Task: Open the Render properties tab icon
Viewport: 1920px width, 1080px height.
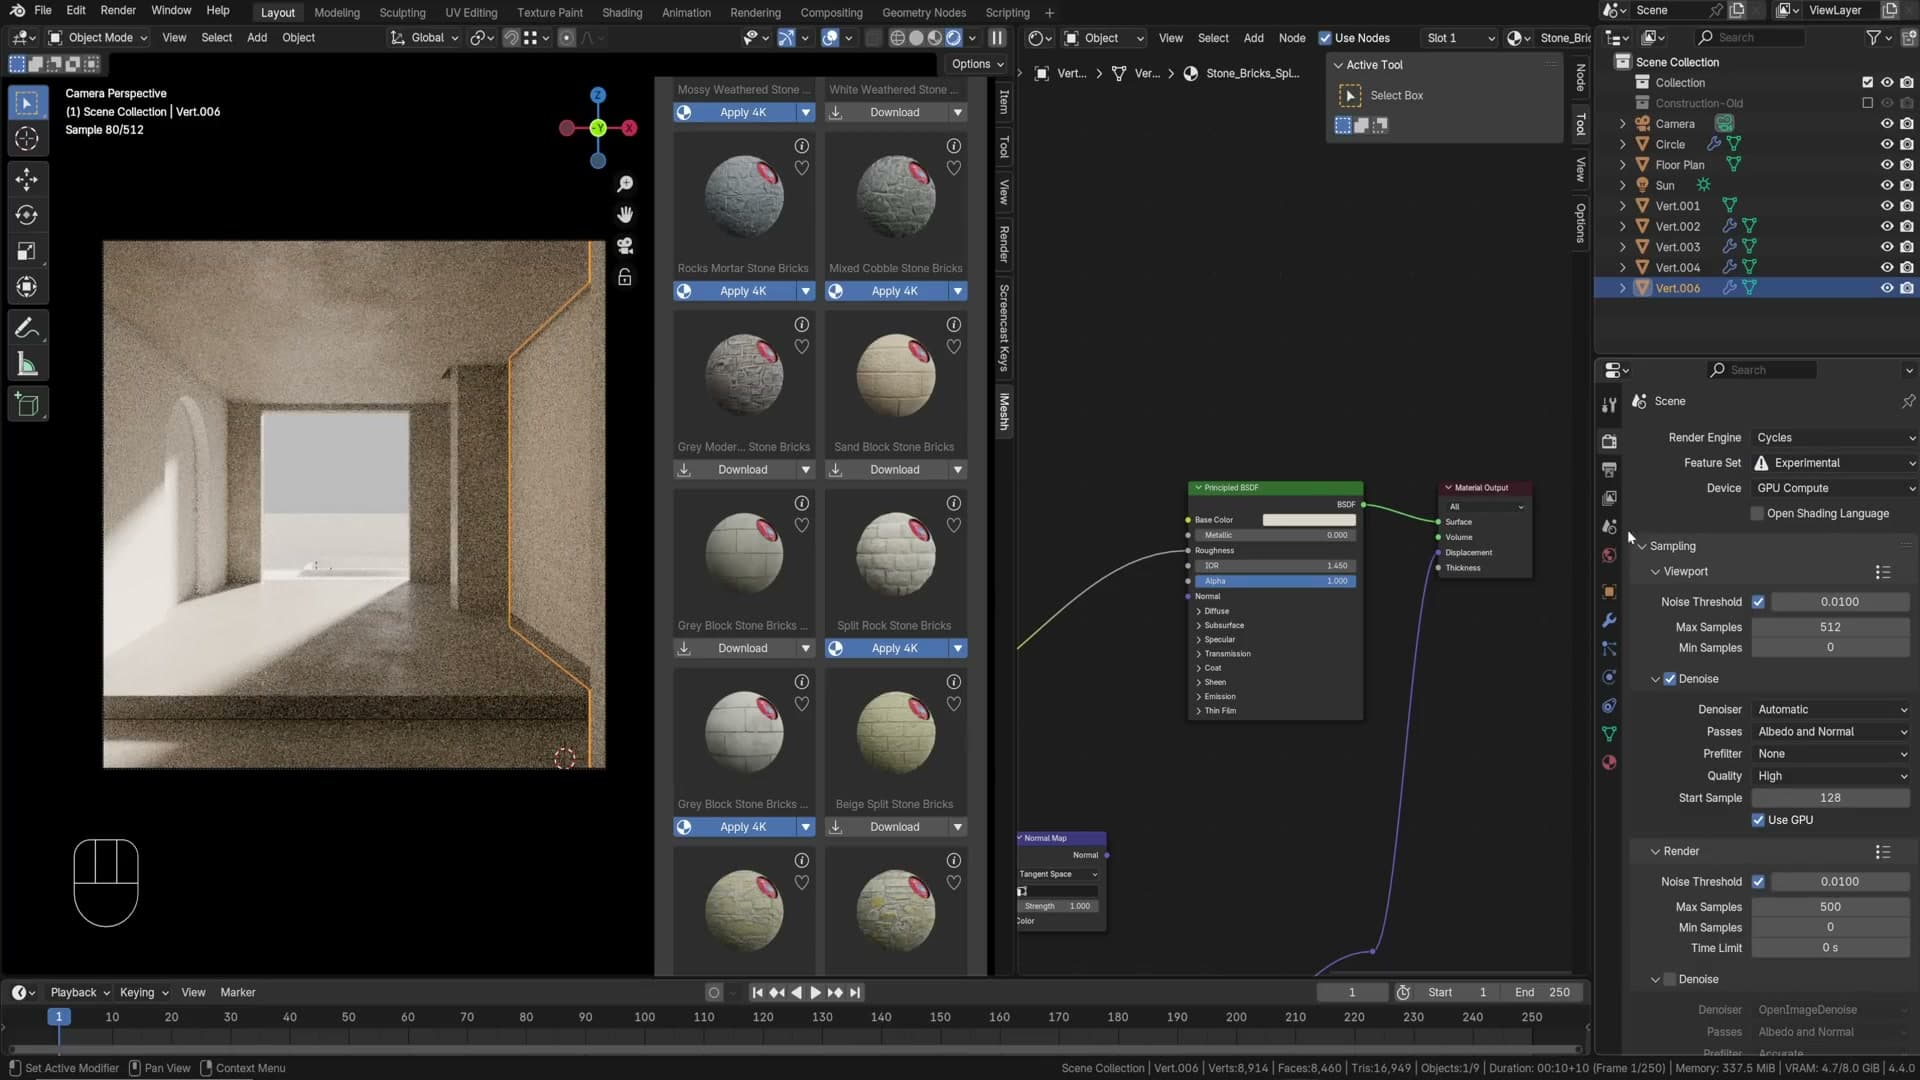Action: [1609, 441]
